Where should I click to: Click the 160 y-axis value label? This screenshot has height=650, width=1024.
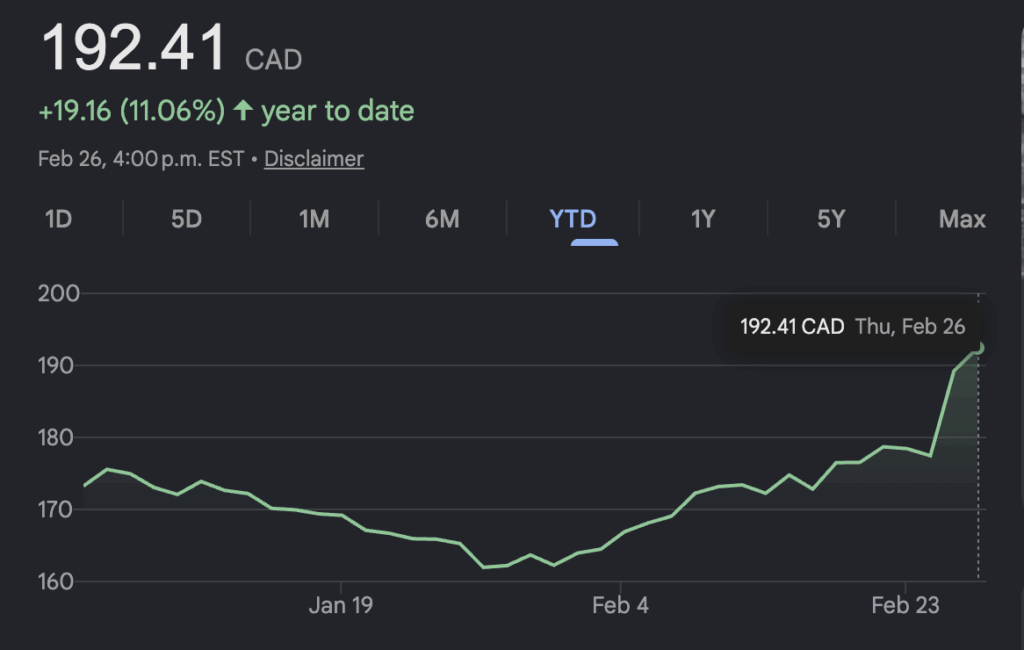[x=59, y=581]
